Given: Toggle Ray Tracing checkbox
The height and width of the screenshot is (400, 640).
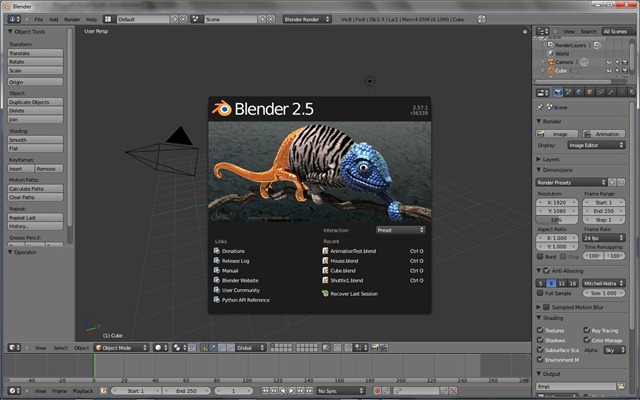Looking at the screenshot, I should point(587,330).
